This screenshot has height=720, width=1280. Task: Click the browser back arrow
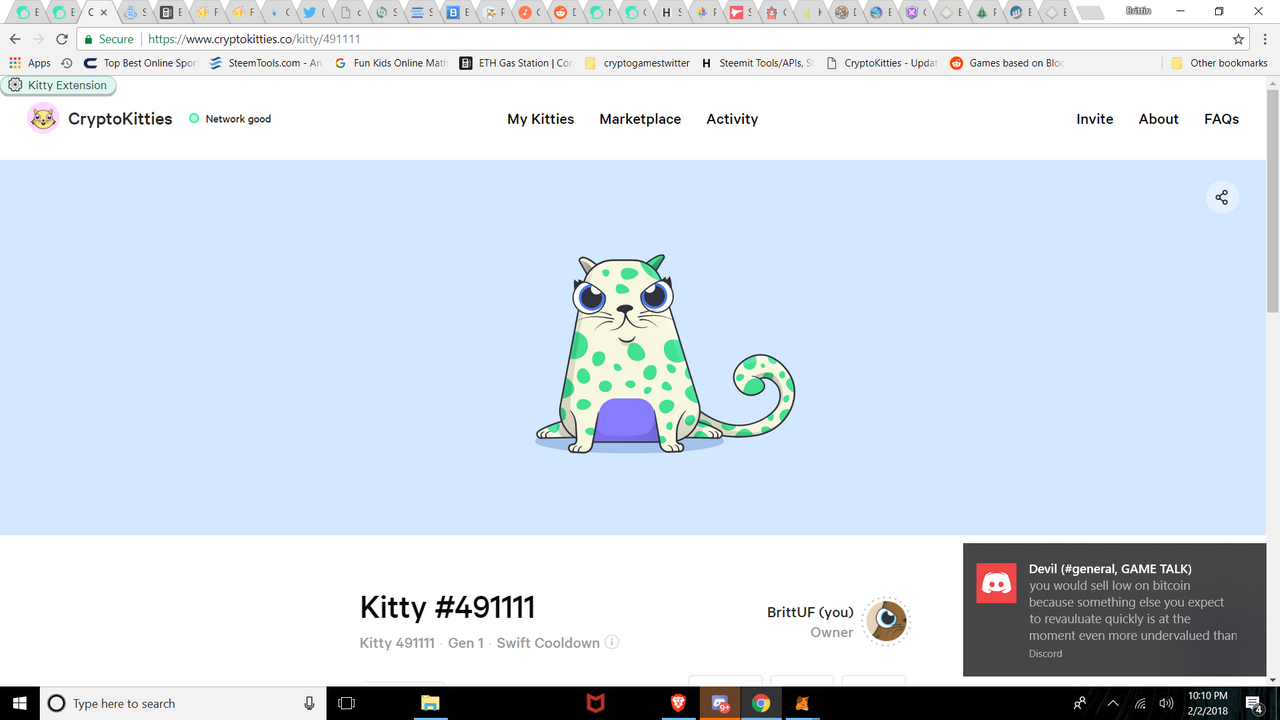15,39
